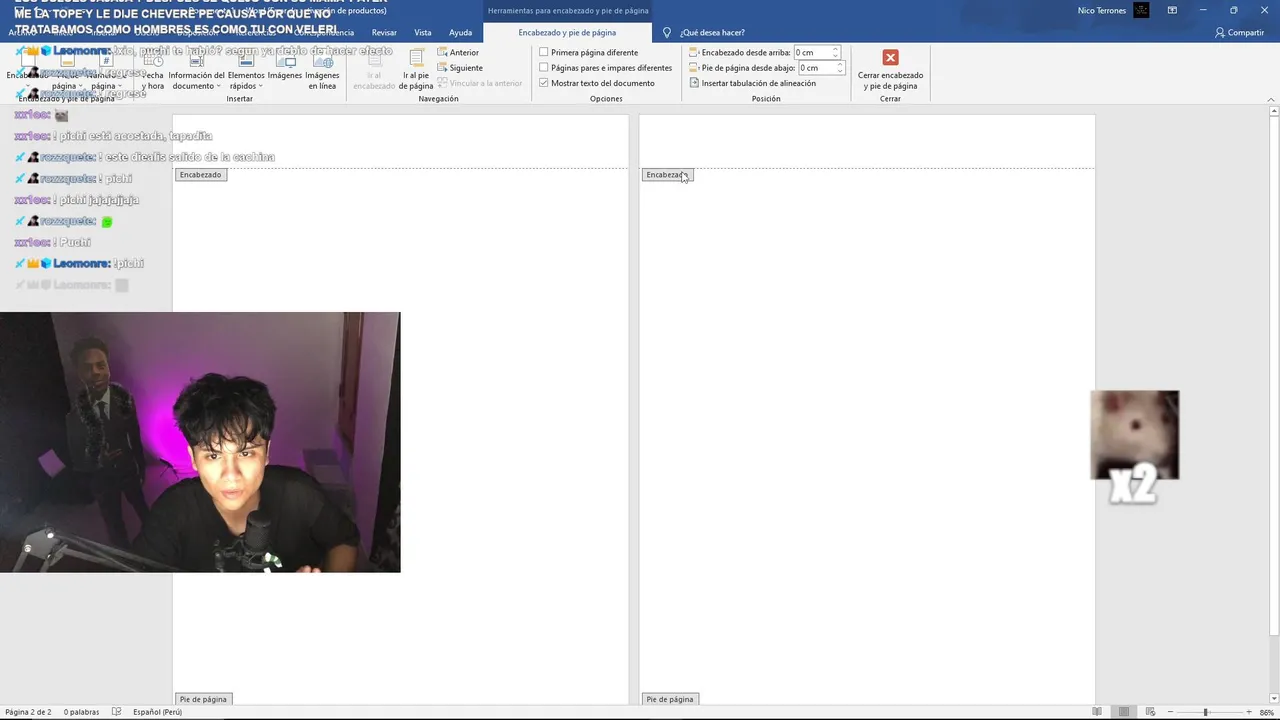Image resolution: width=1280 pixels, height=720 pixels.
Task: Click the Encabezado label on left page
Action: 200,175
